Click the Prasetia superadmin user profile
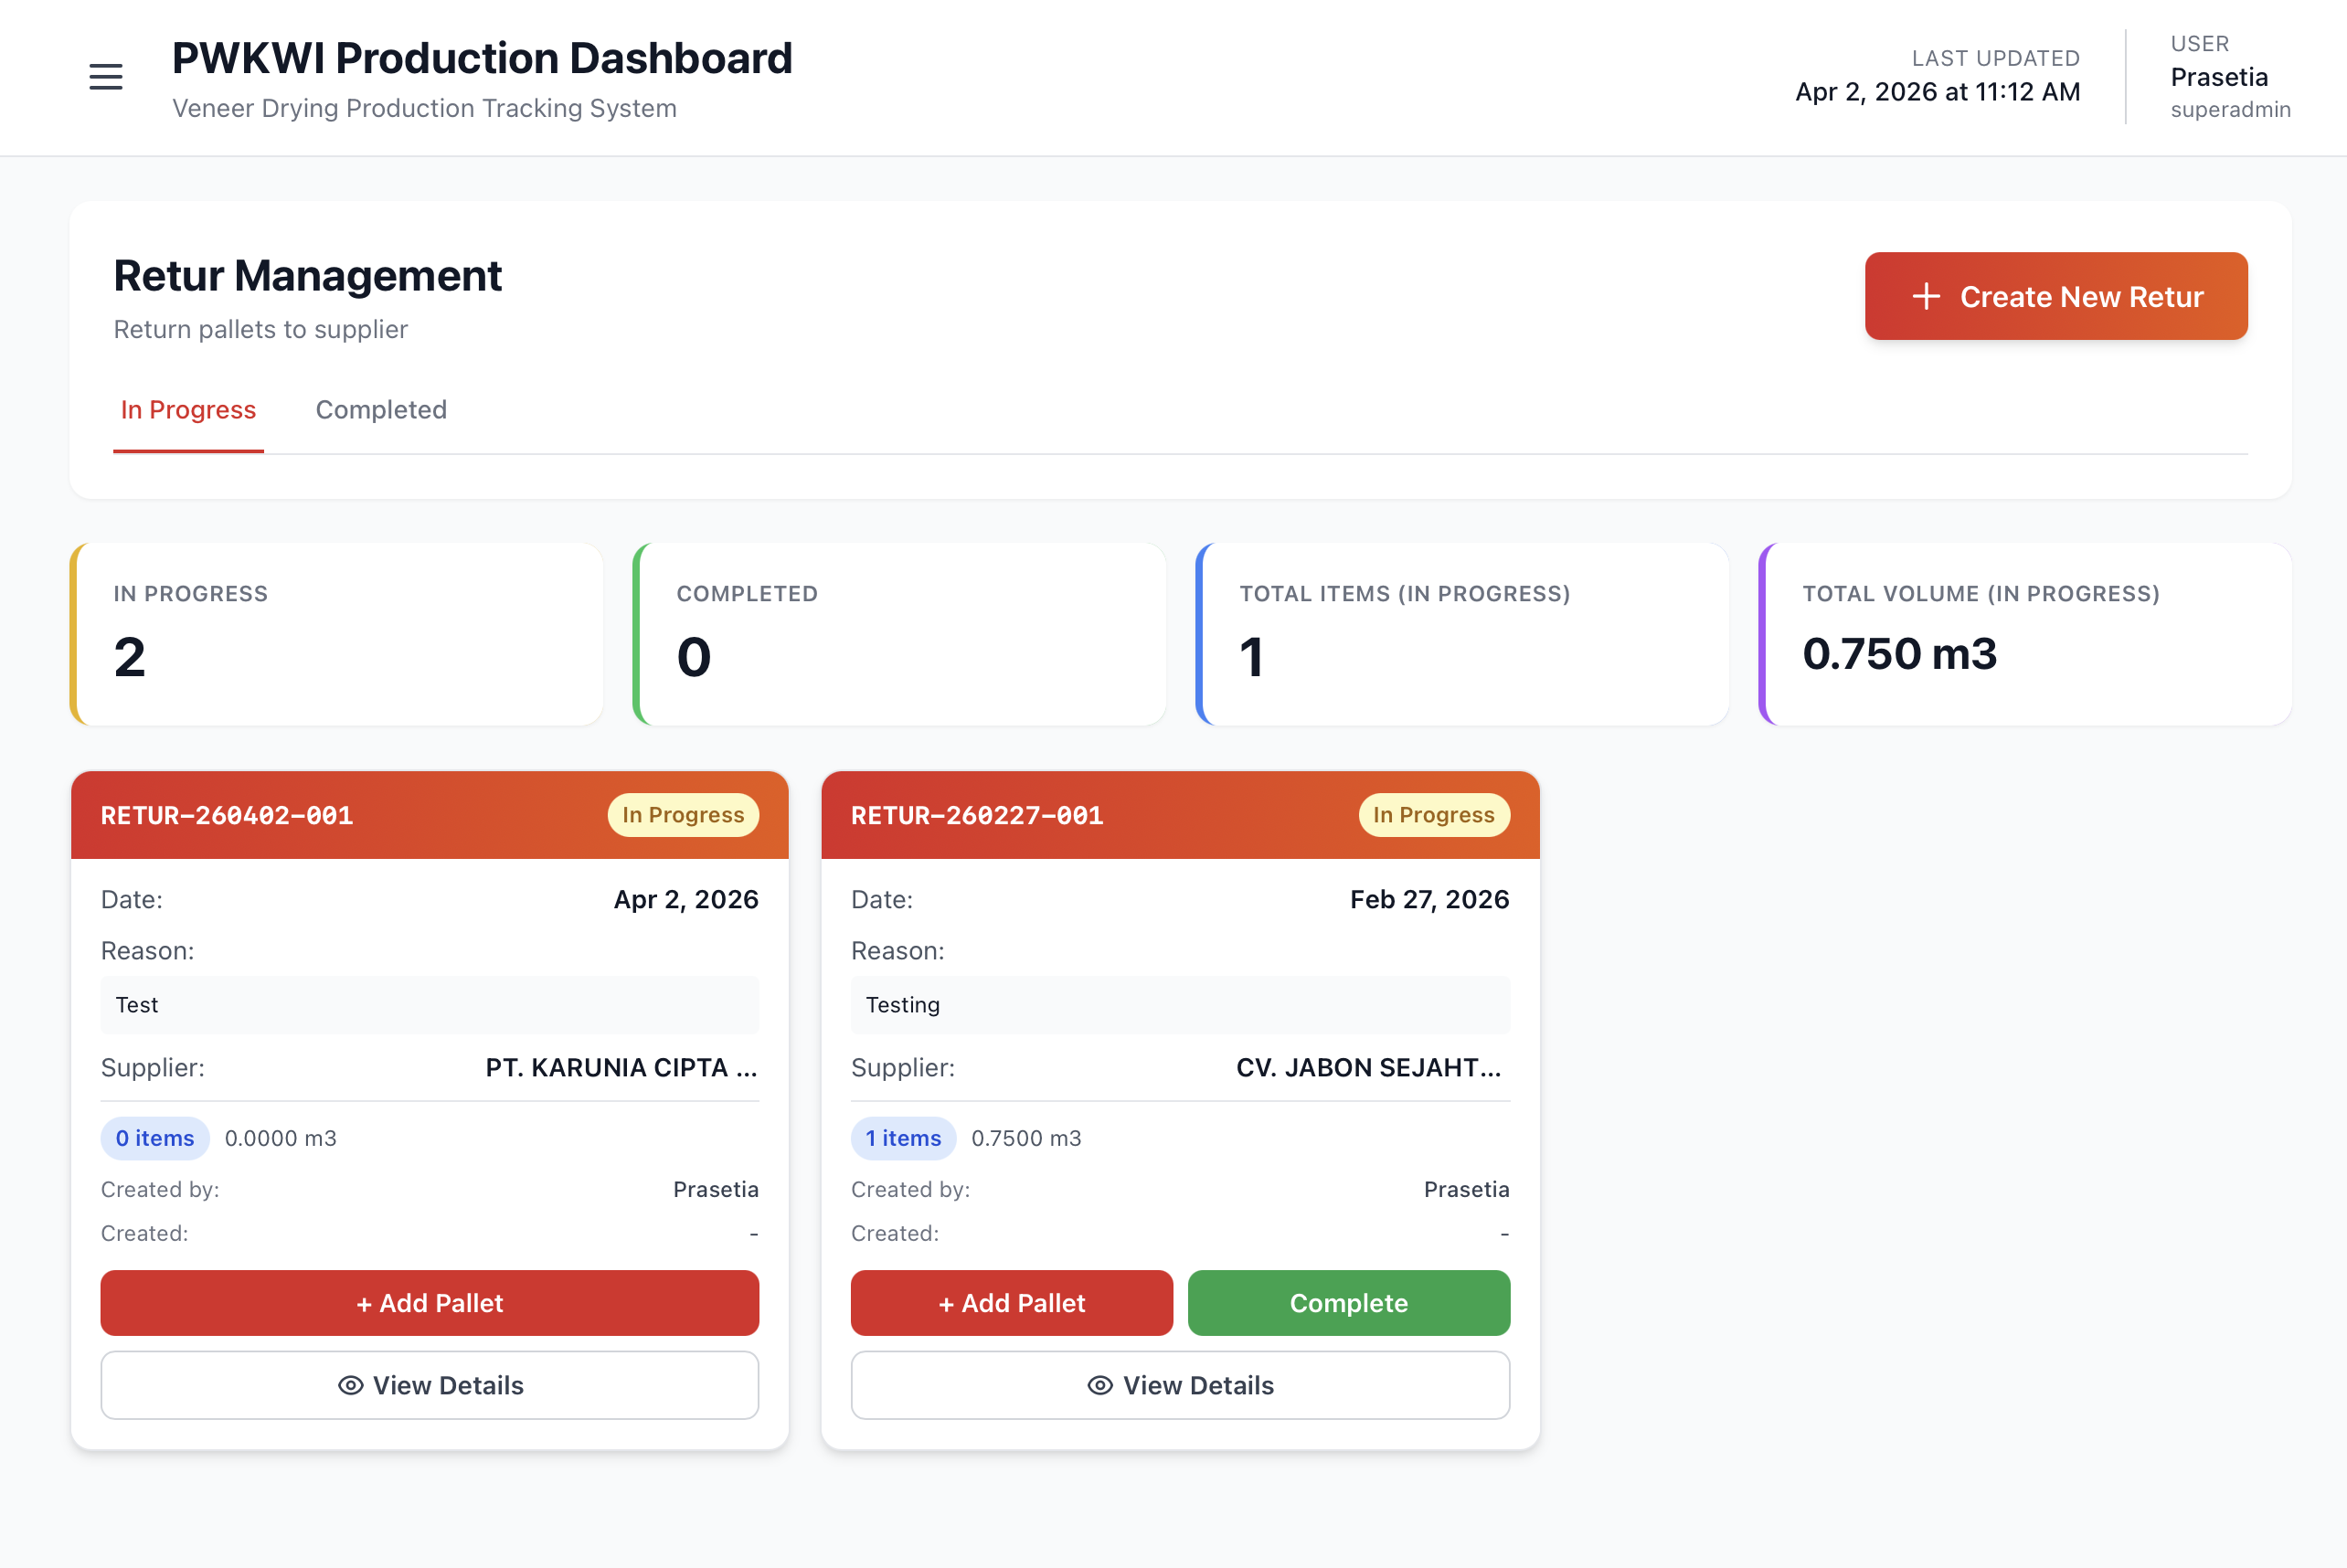Image resolution: width=2347 pixels, height=1568 pixels. [x=2229, y=77]
